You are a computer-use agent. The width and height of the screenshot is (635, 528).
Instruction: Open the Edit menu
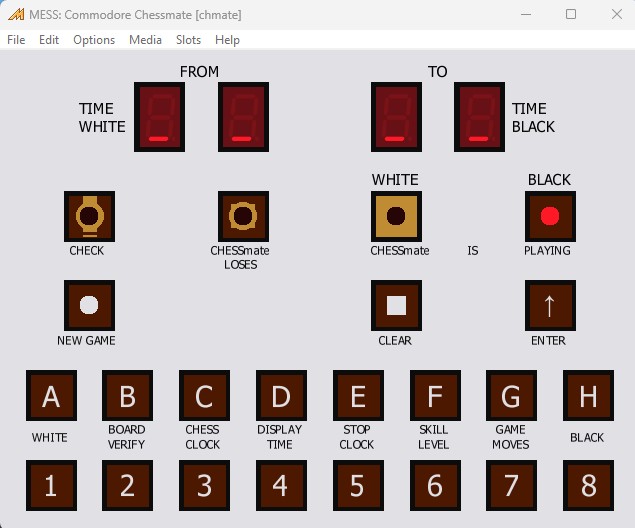click(x=49, y=40)
